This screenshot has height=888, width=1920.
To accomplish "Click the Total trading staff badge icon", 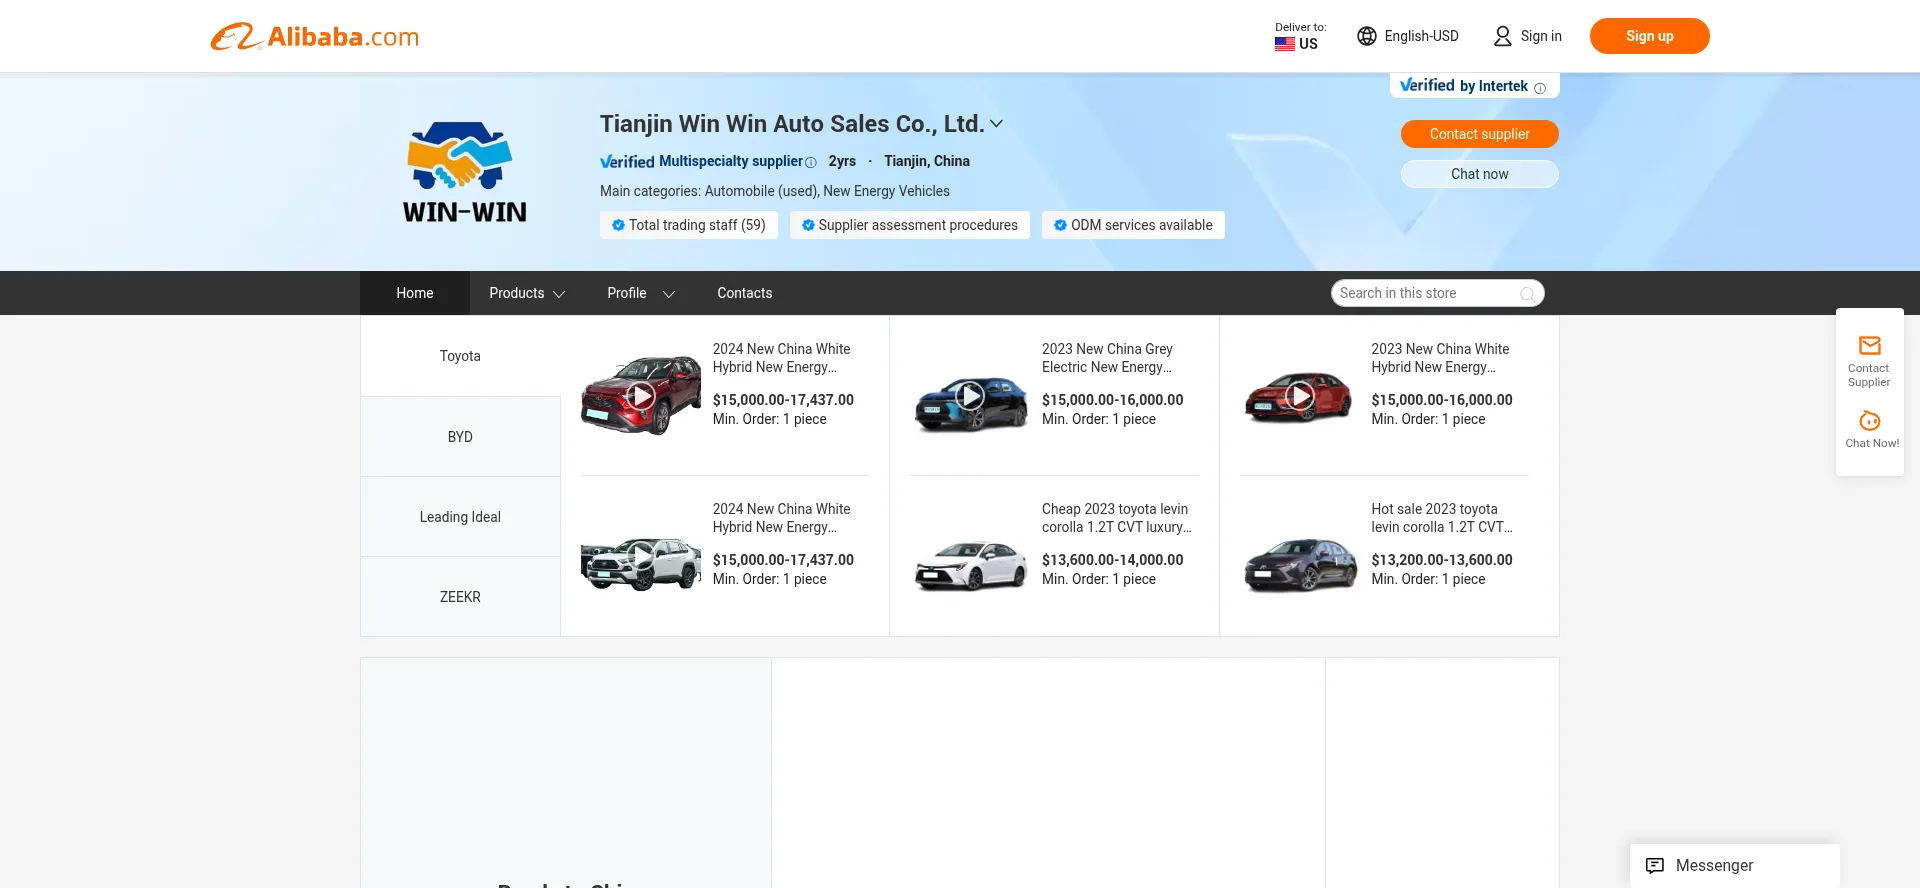I will [618, 225].
